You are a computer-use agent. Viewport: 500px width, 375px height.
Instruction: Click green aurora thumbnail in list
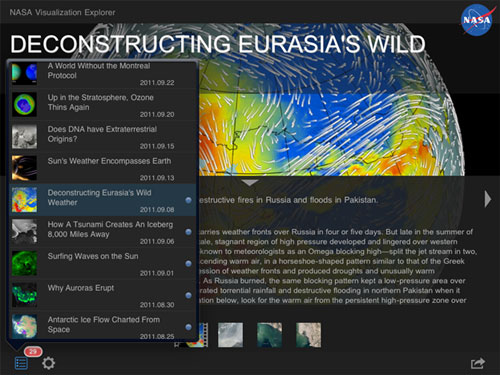click(24, 295)
